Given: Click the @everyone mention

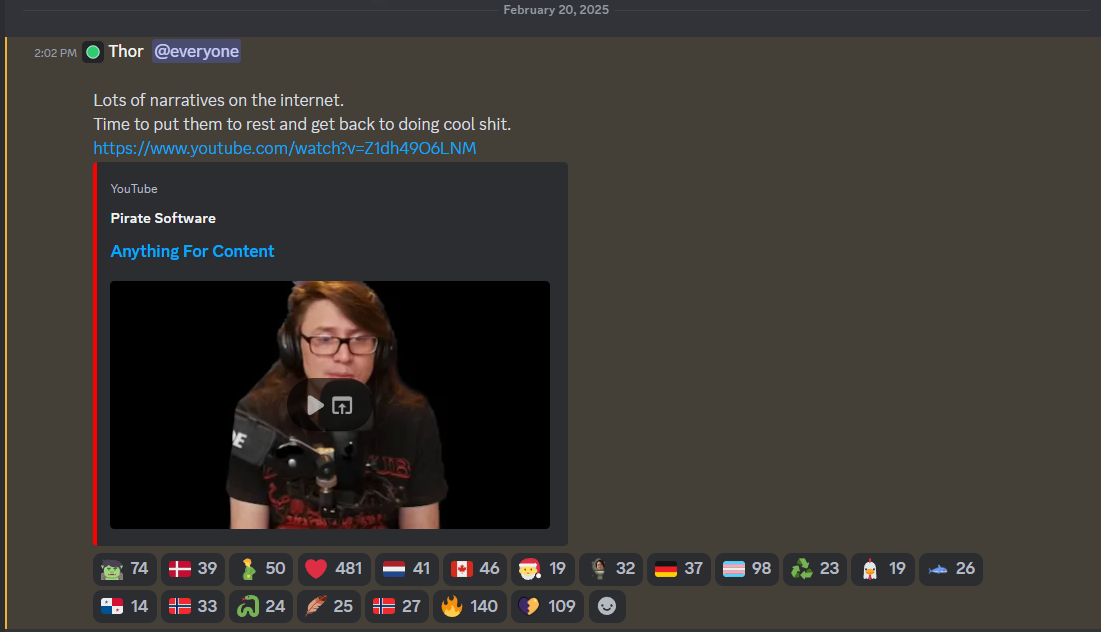Looking at the screenshot, I should pyautogui.click(x=197, y=51).
